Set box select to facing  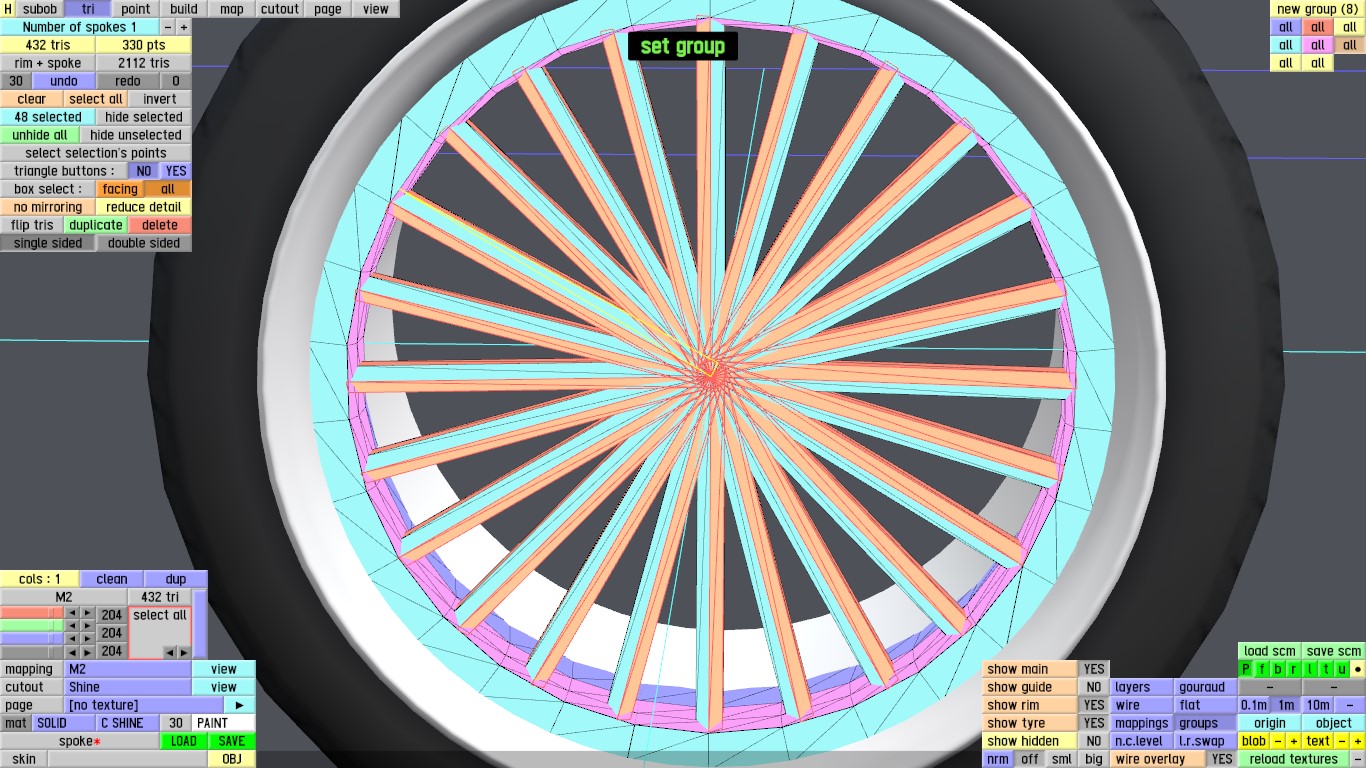pos(120,189)
